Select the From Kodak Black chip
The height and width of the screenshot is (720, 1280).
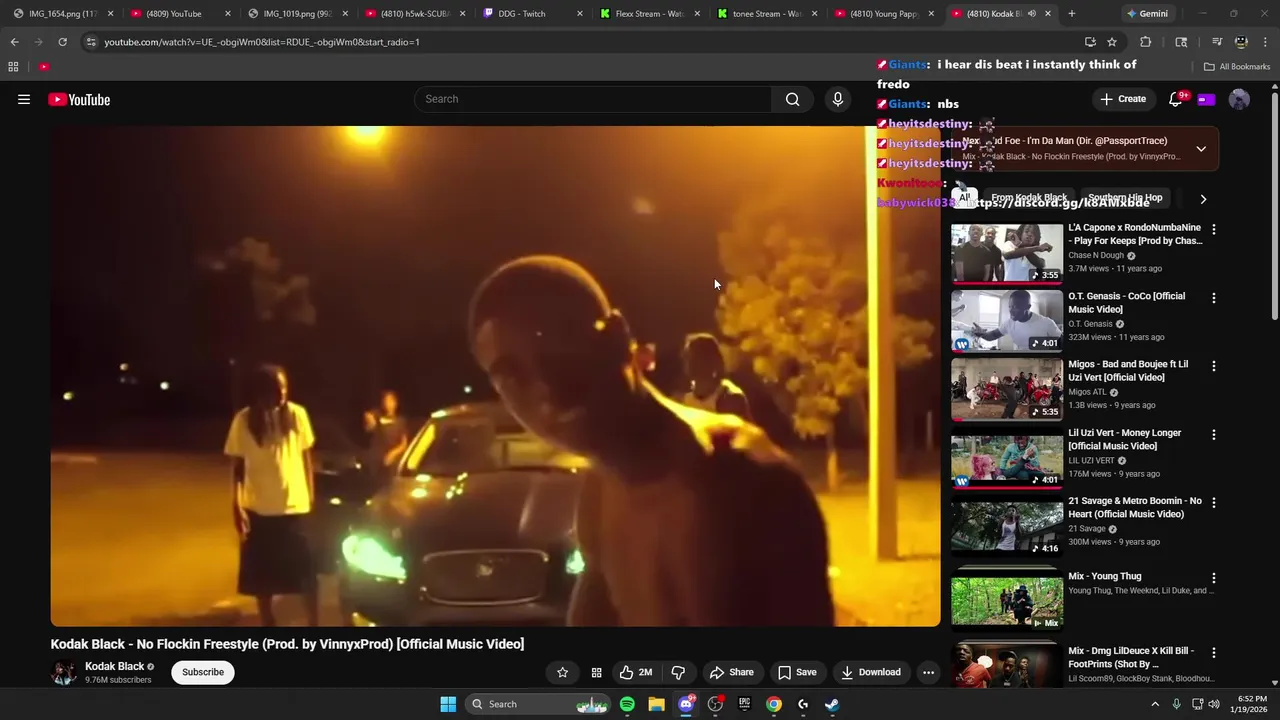click(x=1028, y=198)
